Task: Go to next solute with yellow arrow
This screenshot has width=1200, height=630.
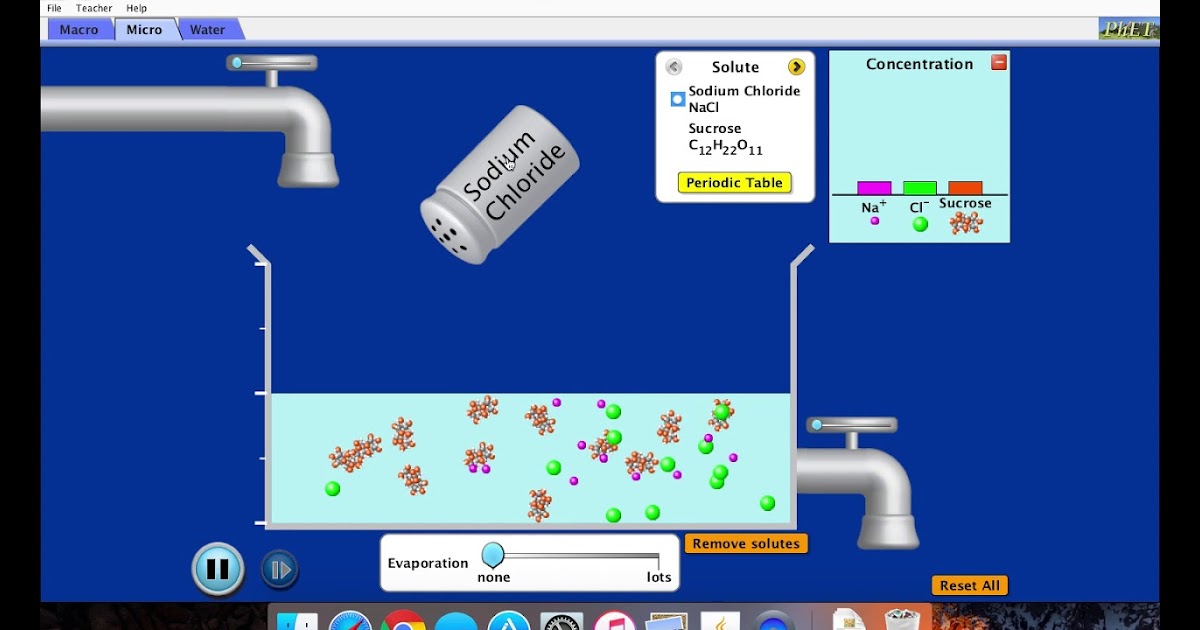Action: [x=796, y=67]
